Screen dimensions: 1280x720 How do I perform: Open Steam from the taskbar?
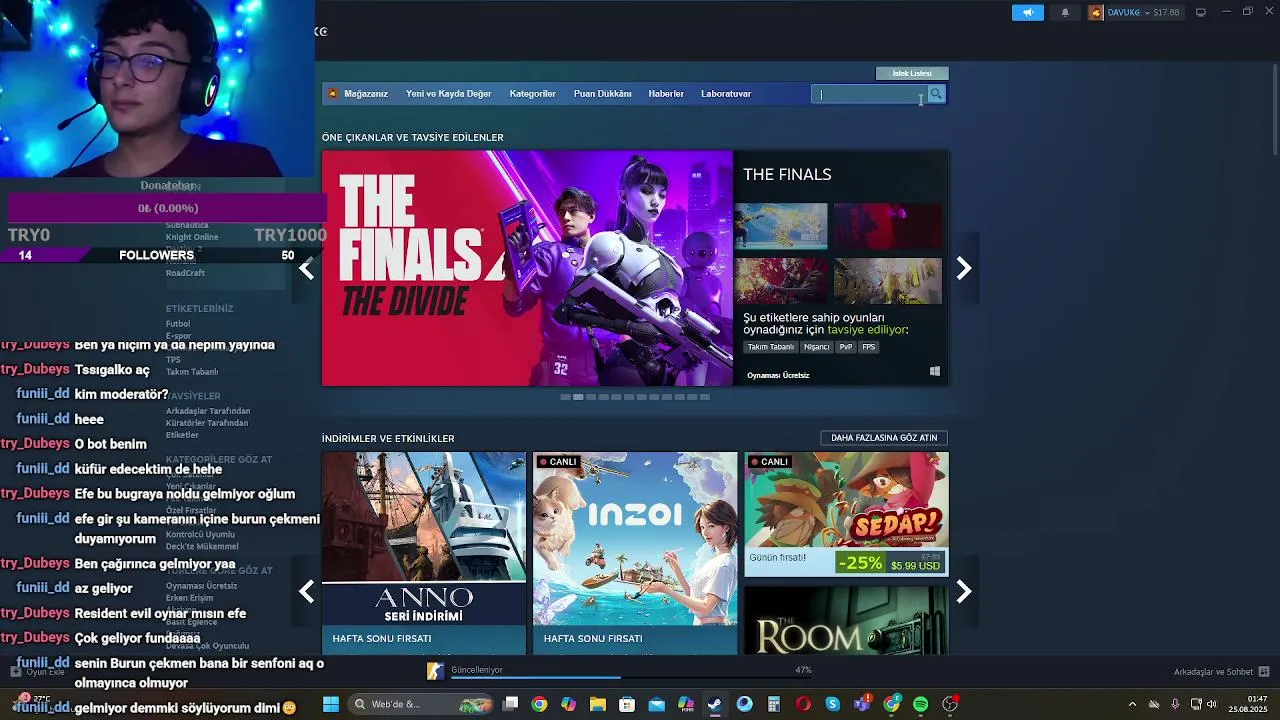(715, 704)
